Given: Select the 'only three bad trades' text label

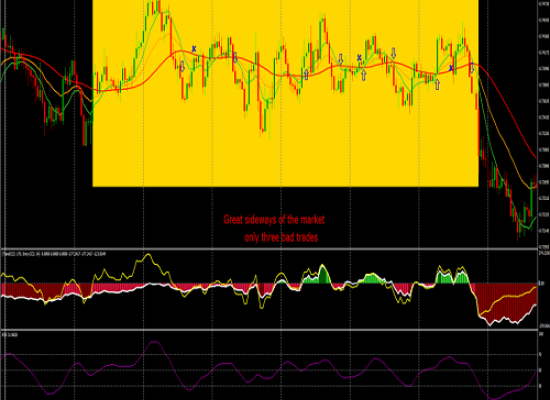Looking at the screenshot, I should [x=281, y=238].
